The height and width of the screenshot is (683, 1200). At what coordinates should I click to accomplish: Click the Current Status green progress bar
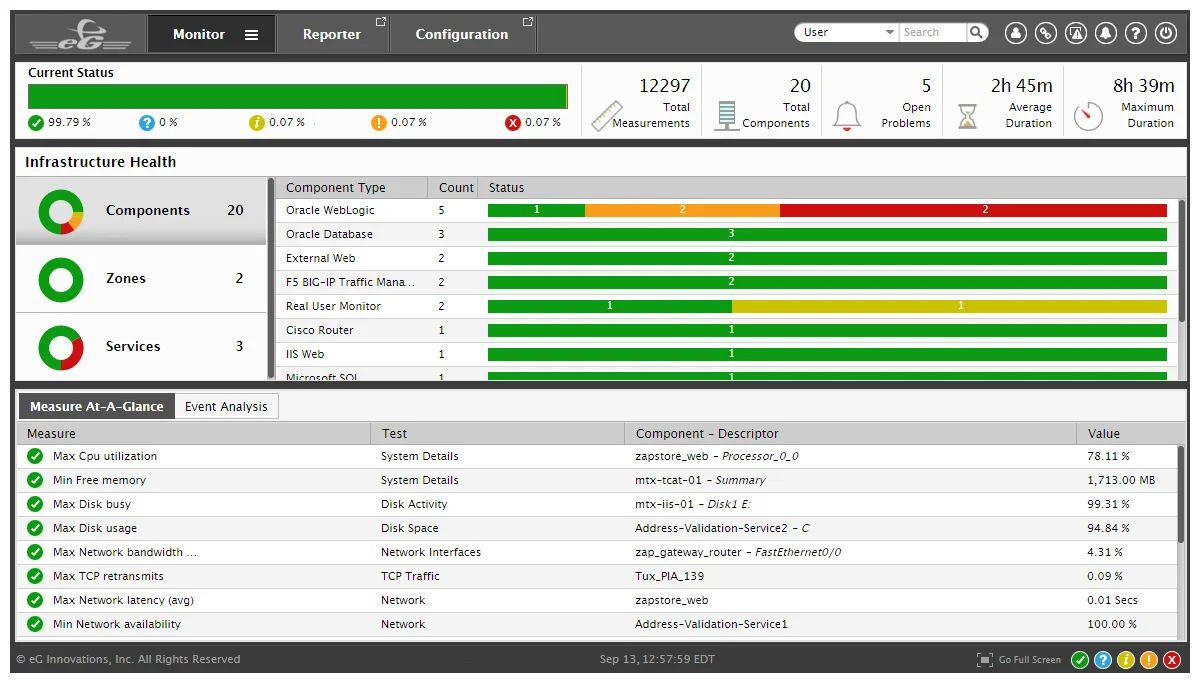[x=298, y=96]
